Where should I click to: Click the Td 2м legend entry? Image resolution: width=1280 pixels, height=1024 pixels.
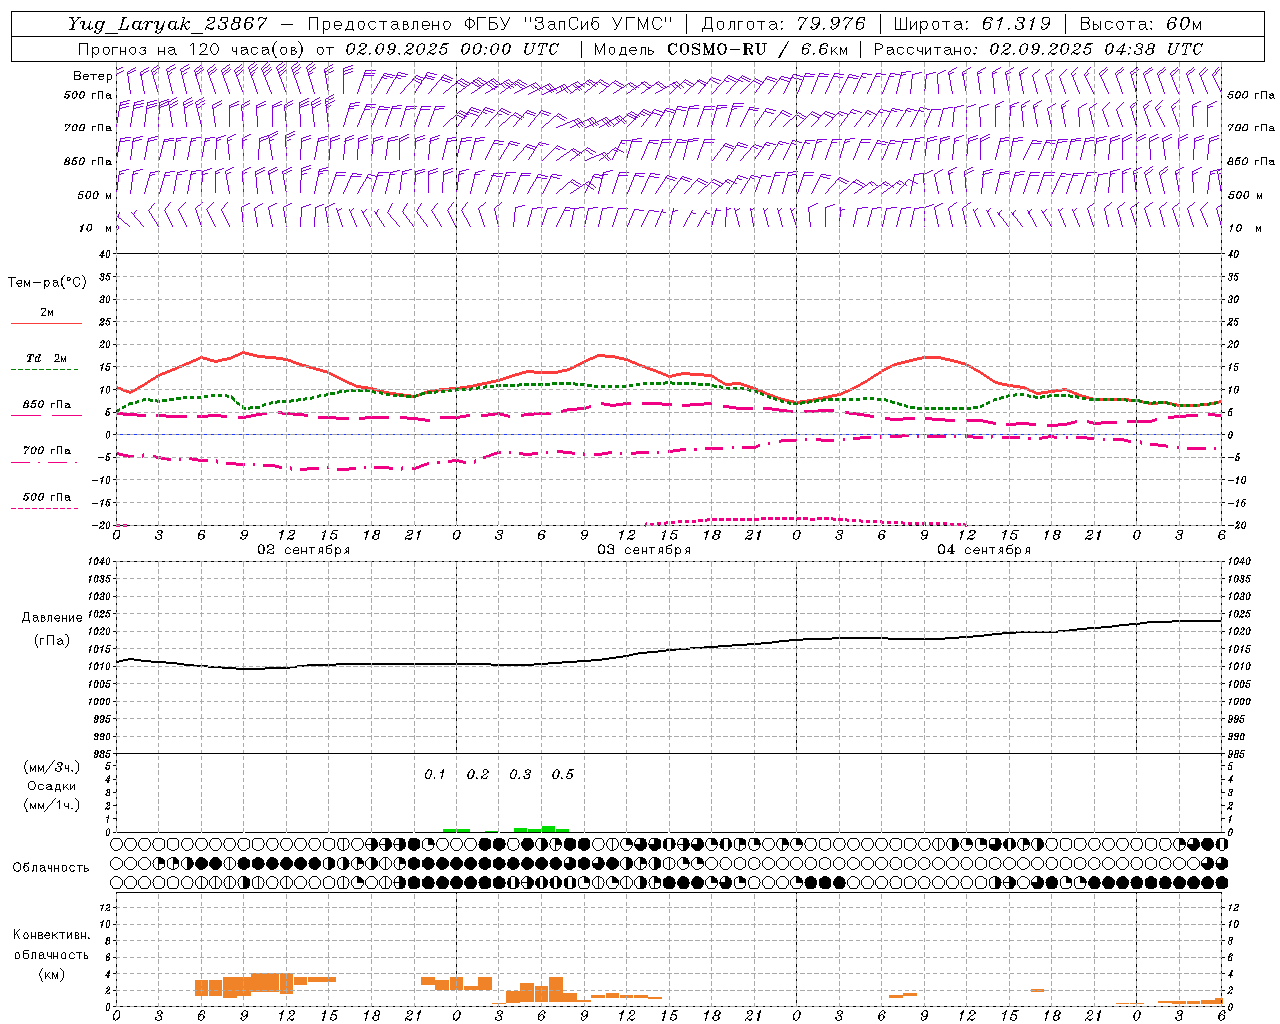46,358
